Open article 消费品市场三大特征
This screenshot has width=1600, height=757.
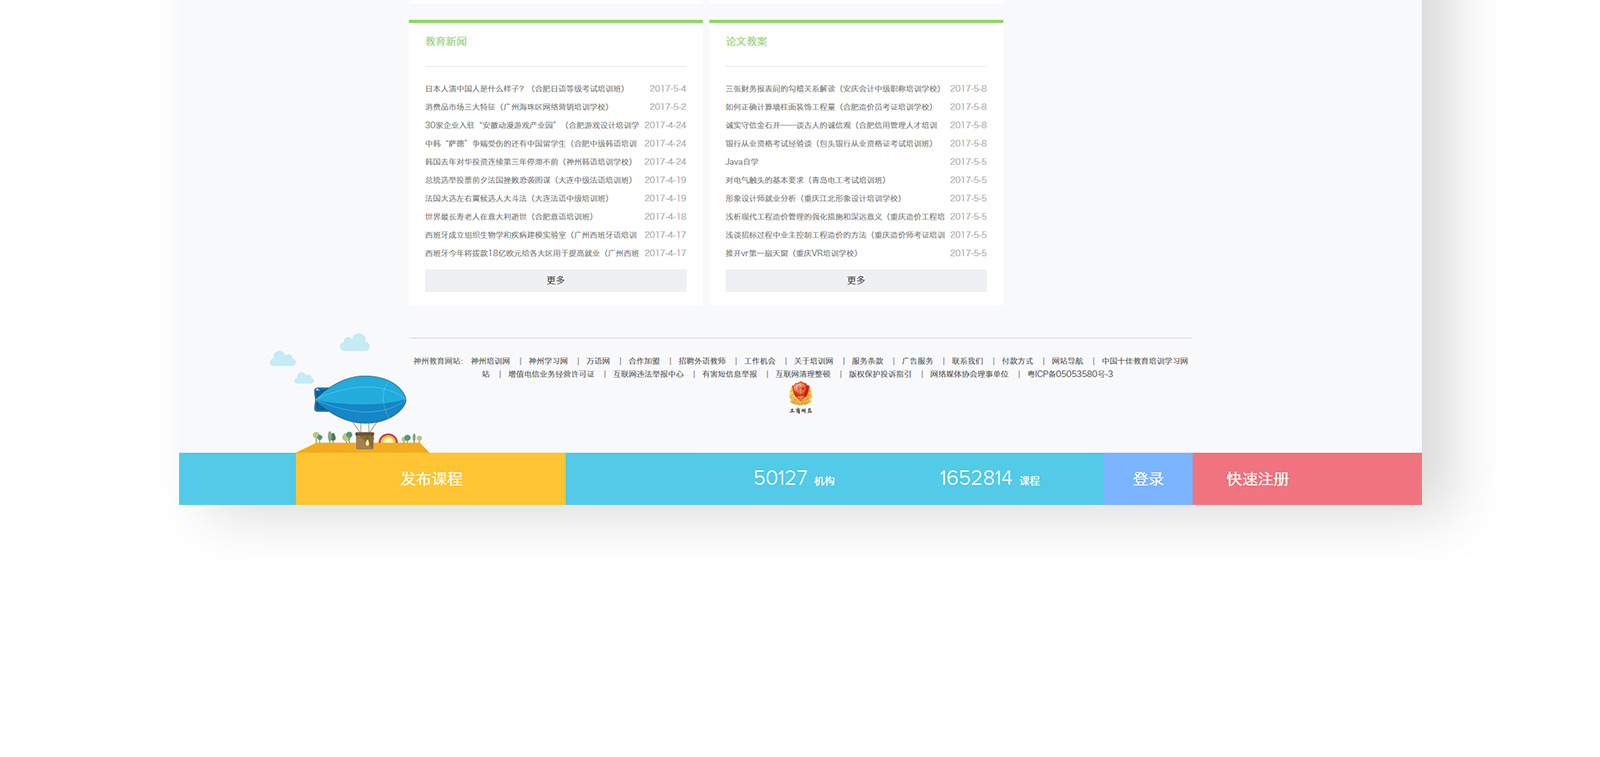coord(516,107)
